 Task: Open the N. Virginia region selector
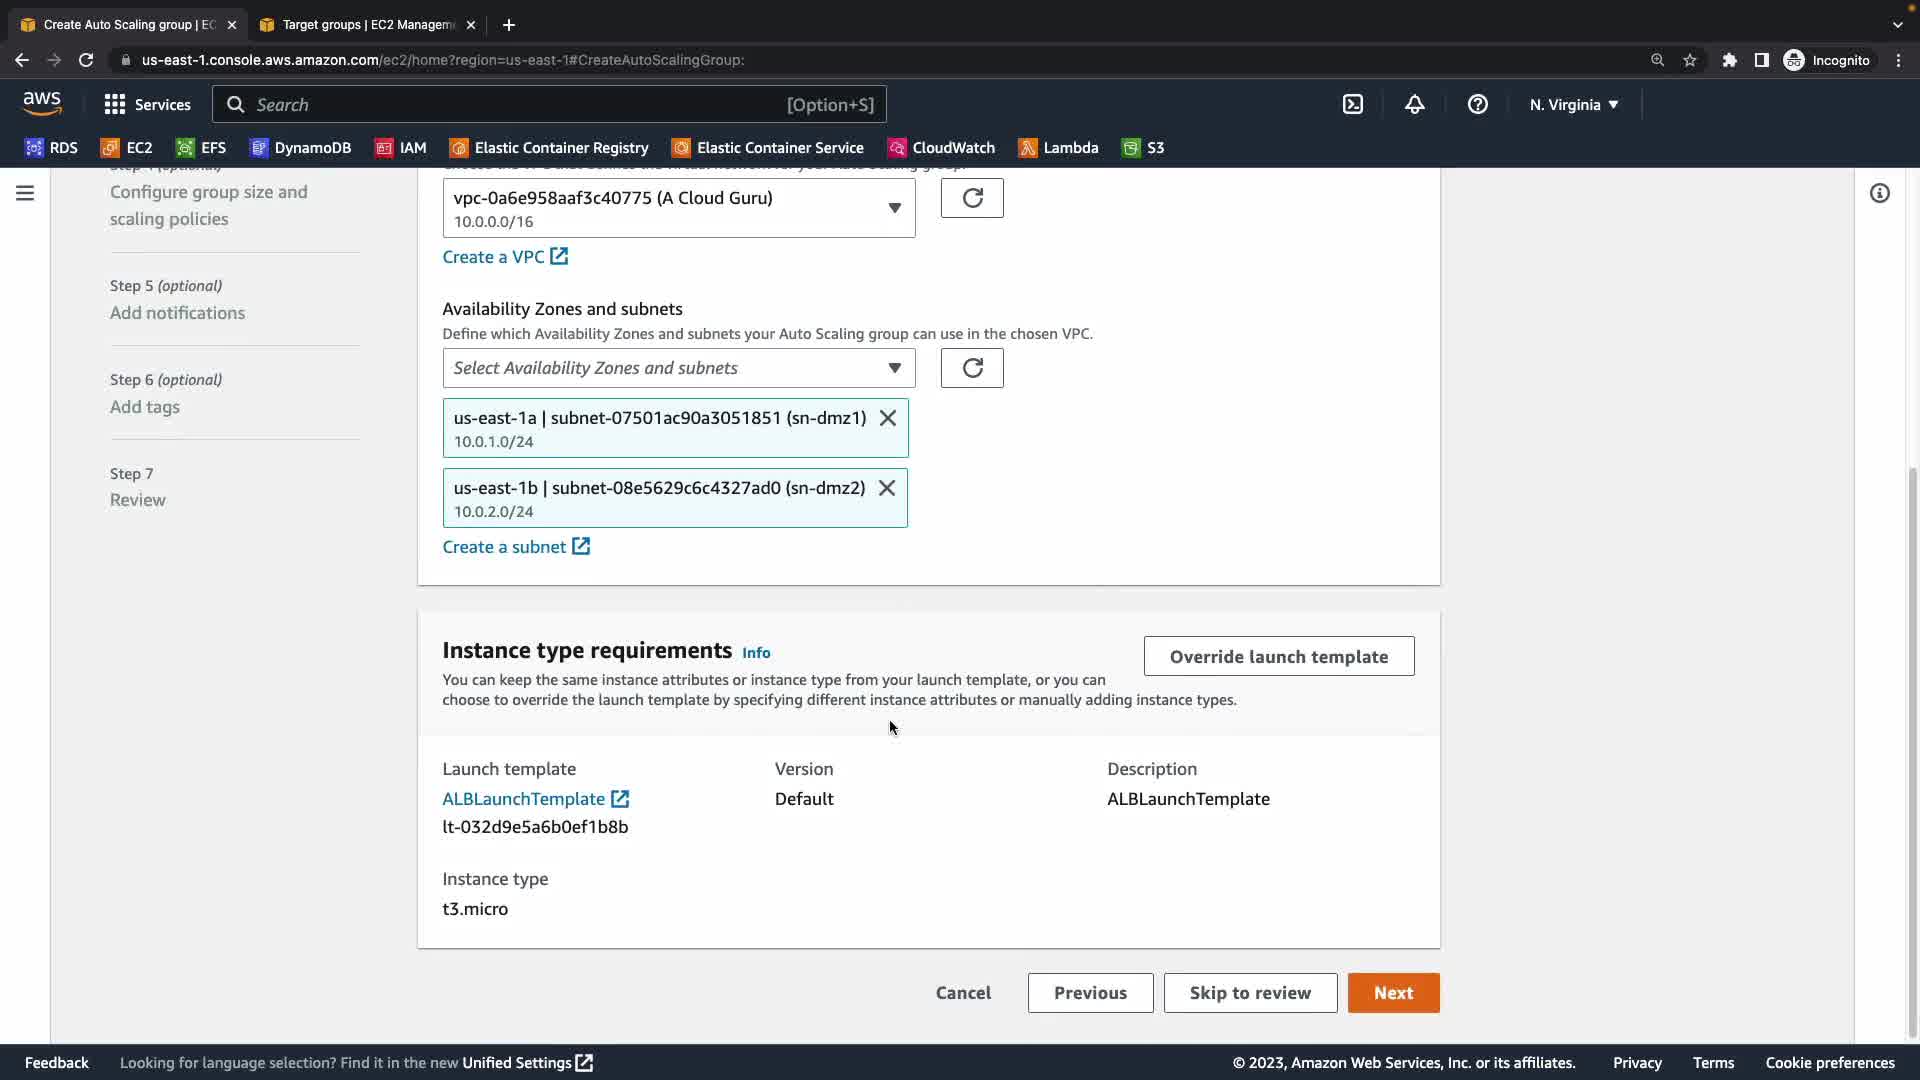coord(1573,104)
